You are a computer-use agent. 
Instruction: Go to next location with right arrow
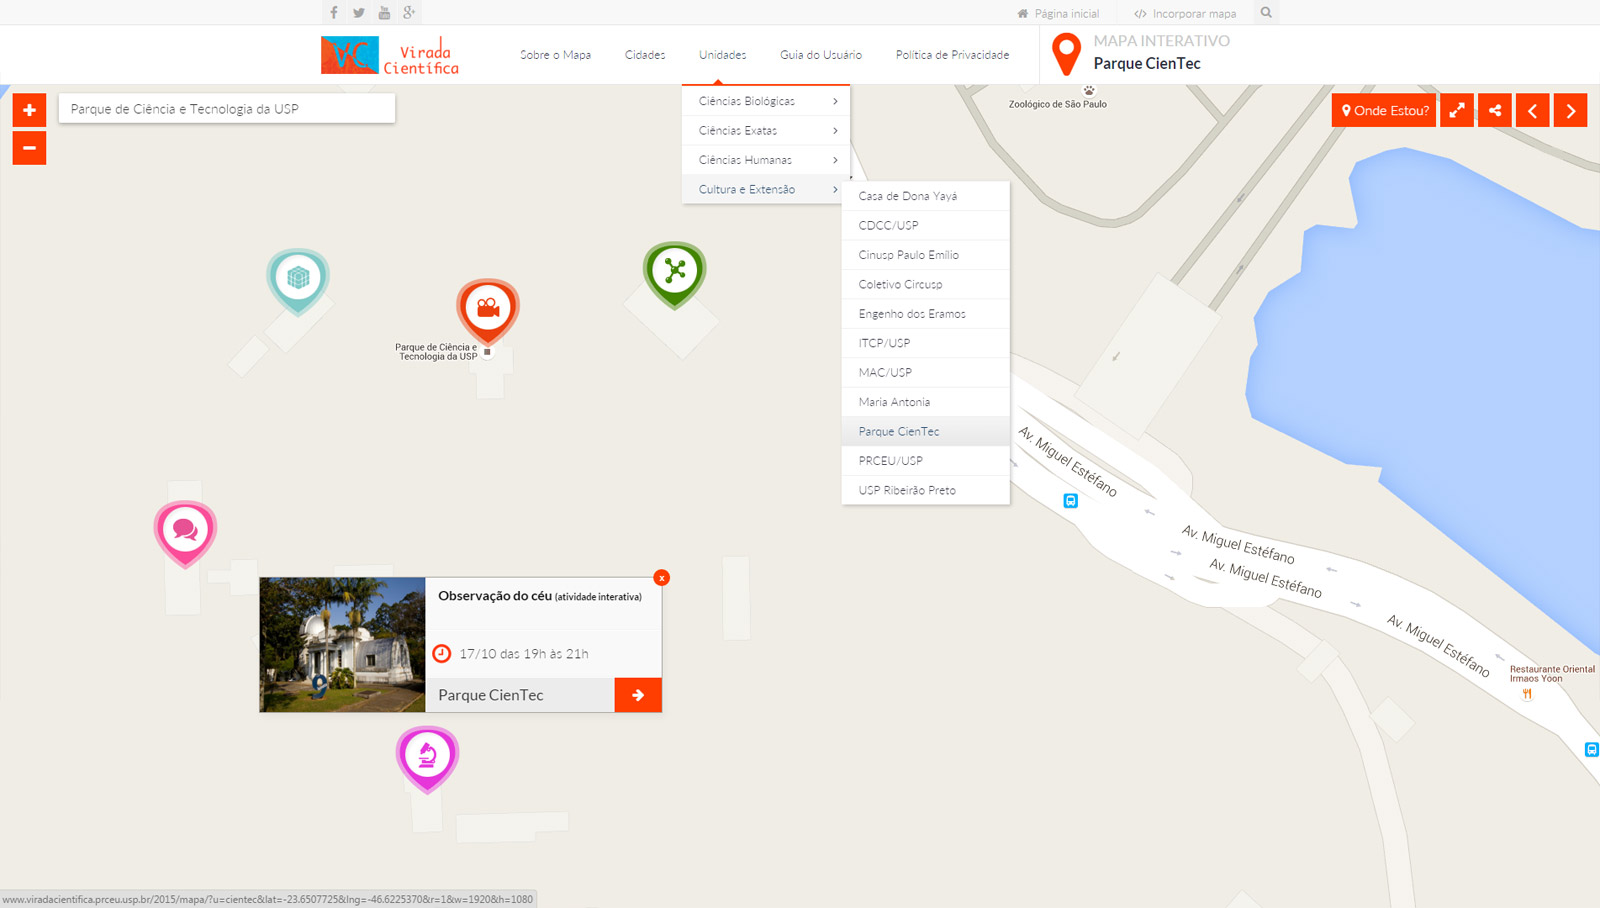click(x=1570, y=110)
